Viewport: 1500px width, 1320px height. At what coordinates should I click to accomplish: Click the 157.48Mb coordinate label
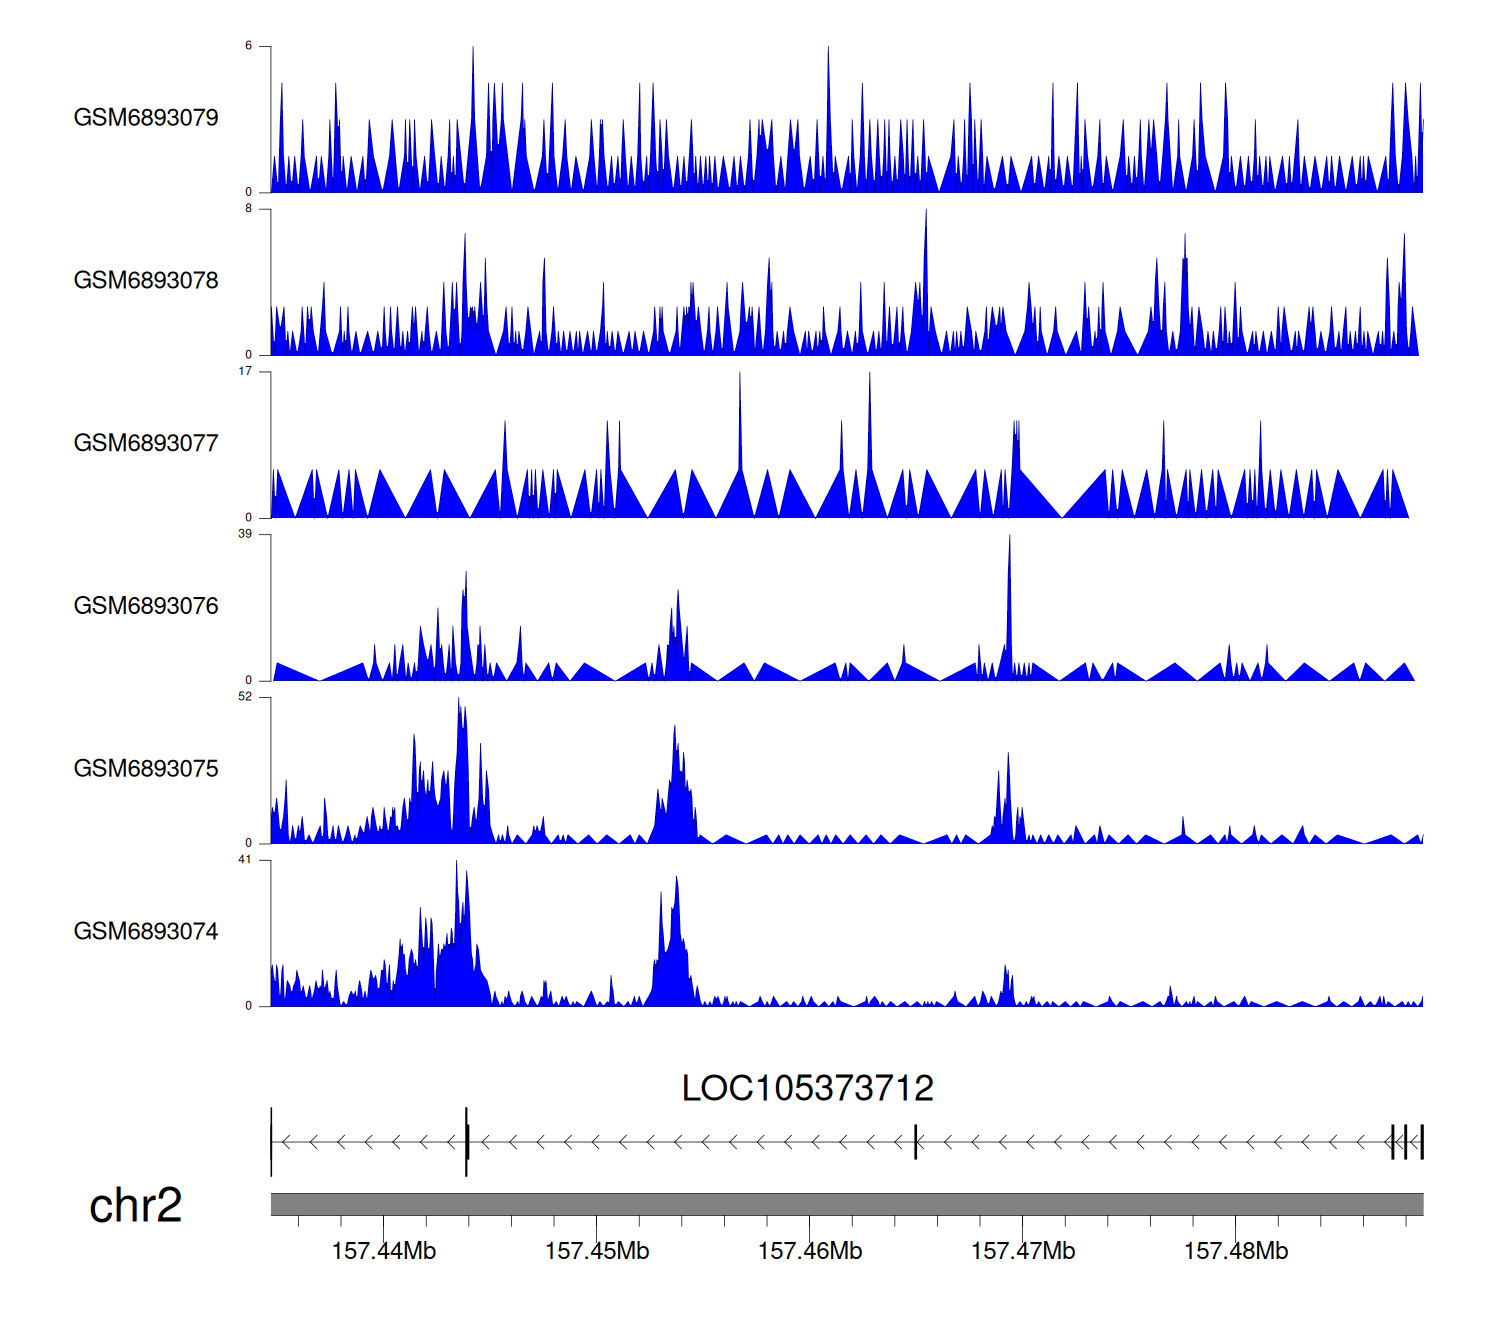pos(1236,1252)
